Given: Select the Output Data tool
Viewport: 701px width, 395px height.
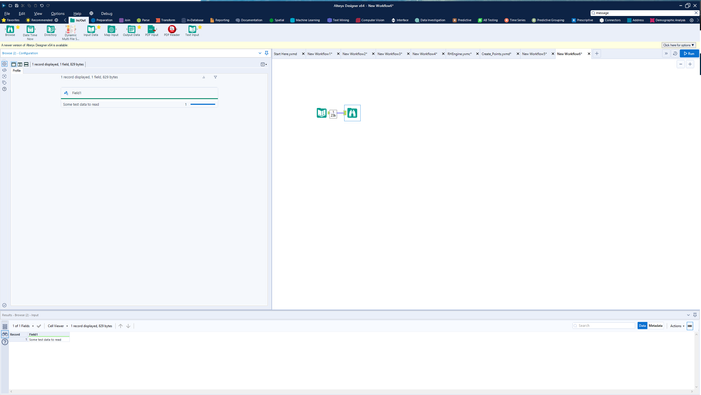Looking at the screenshot, I should (131, 31).
